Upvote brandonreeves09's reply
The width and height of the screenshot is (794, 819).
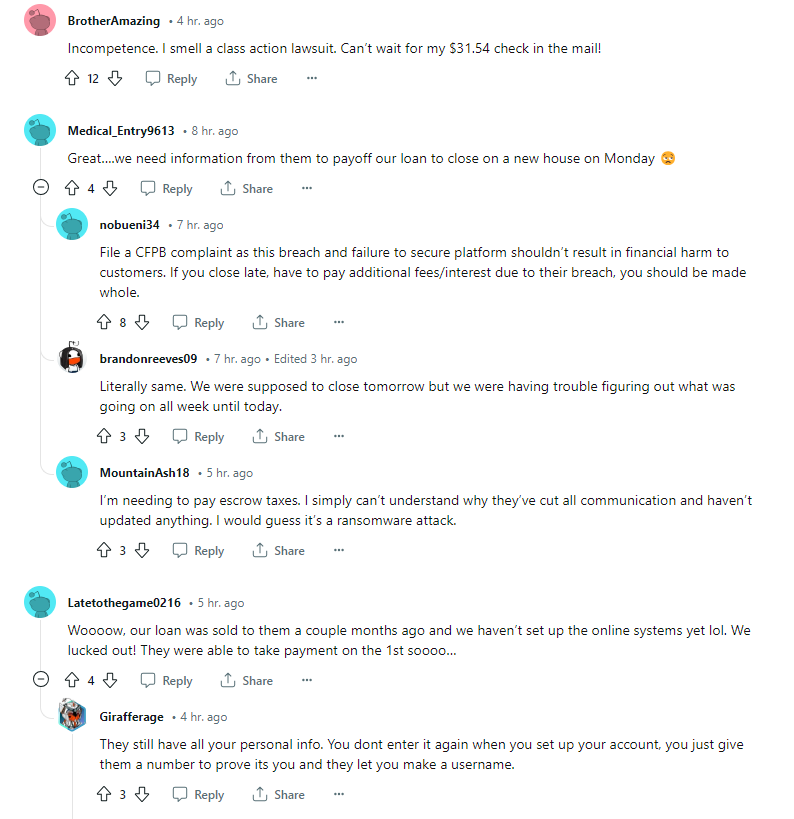[103, 436]
